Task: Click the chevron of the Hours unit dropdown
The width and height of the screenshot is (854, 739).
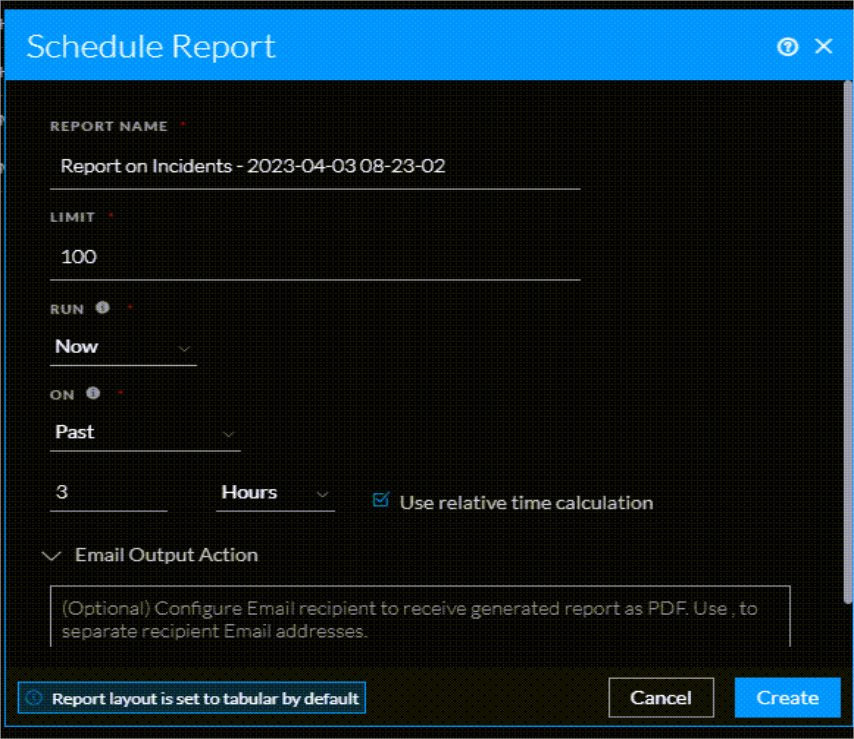Action: 322,494
